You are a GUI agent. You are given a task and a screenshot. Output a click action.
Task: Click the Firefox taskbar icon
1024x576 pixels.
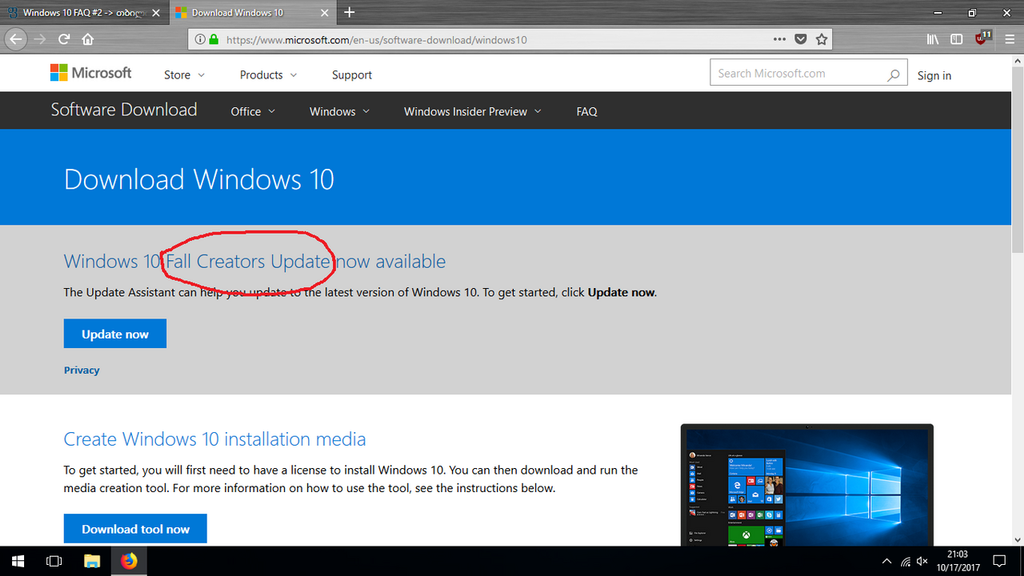point(129,561)
